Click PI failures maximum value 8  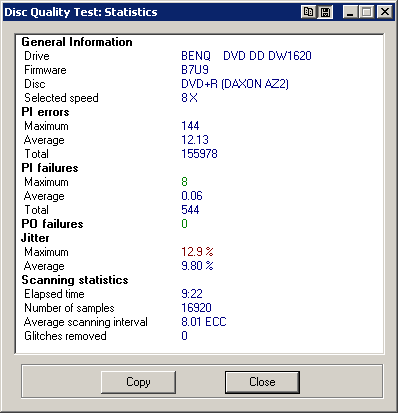(x=184, y=182)
